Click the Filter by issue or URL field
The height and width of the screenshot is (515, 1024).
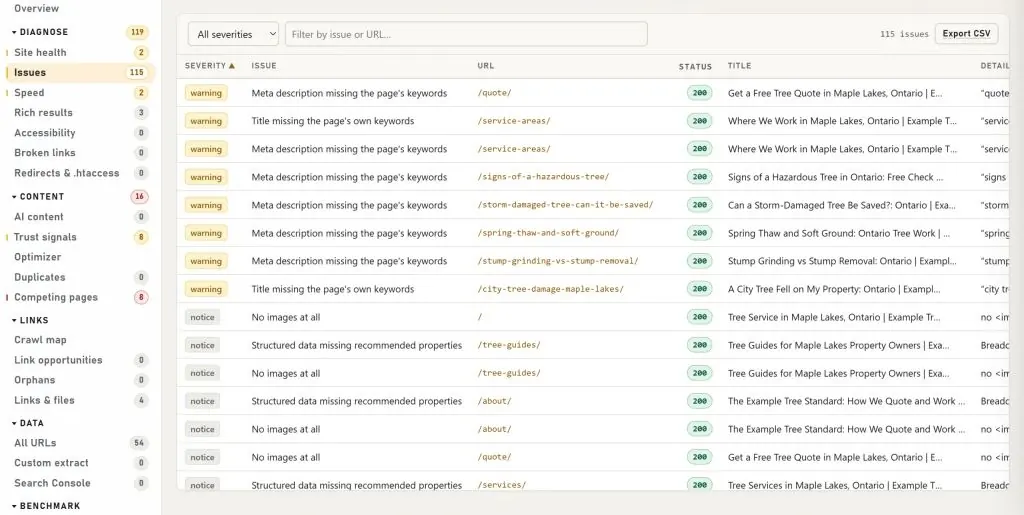click(x=466, y=34)
